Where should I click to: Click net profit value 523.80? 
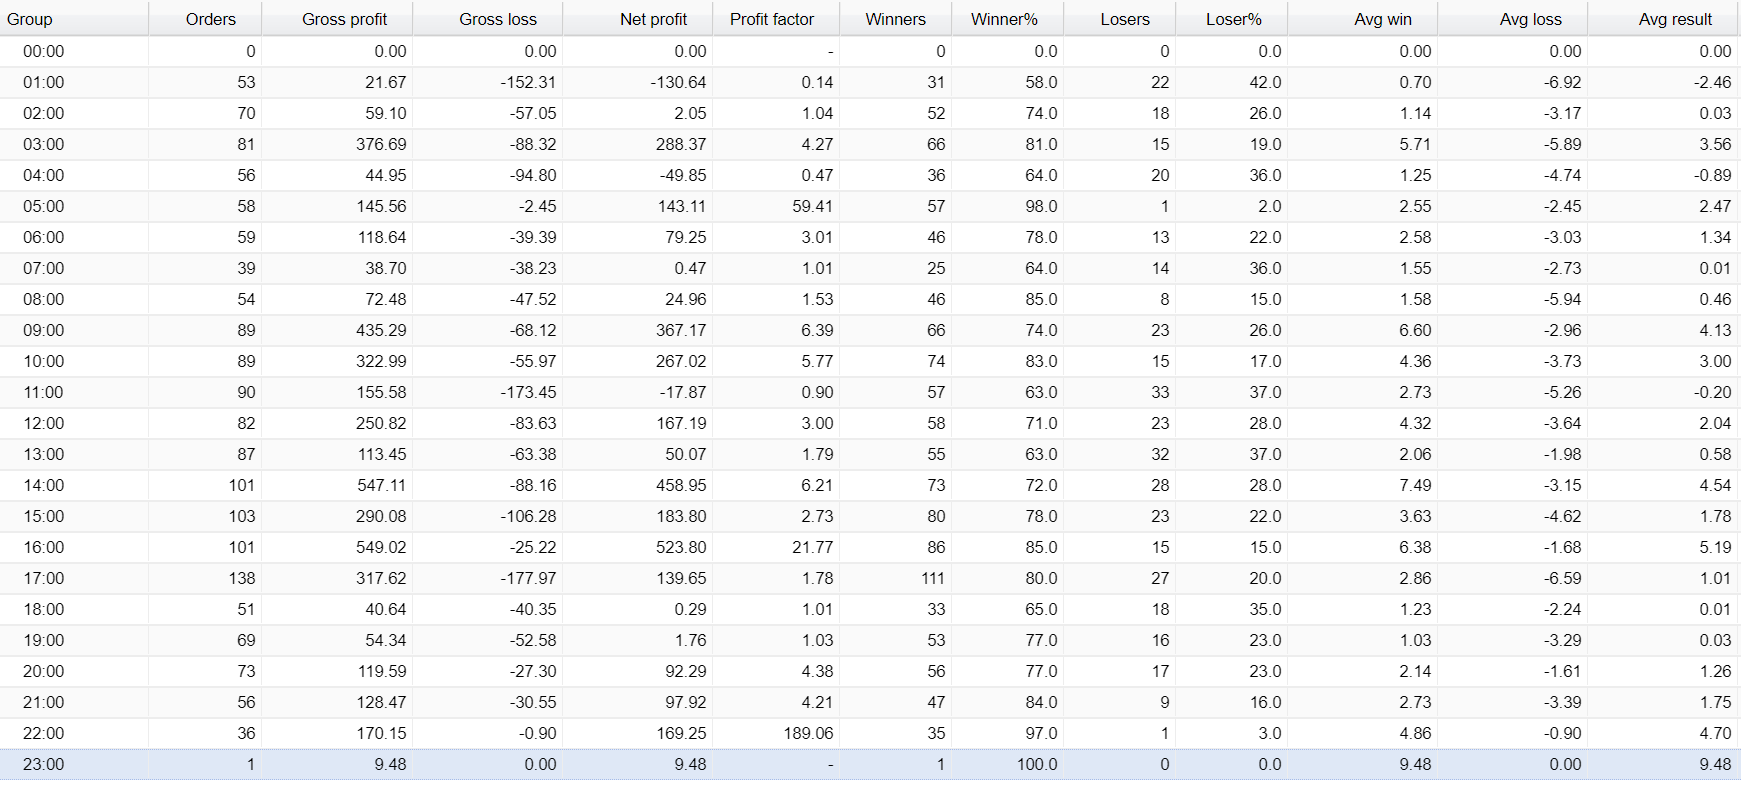click(x=681, y=547)
